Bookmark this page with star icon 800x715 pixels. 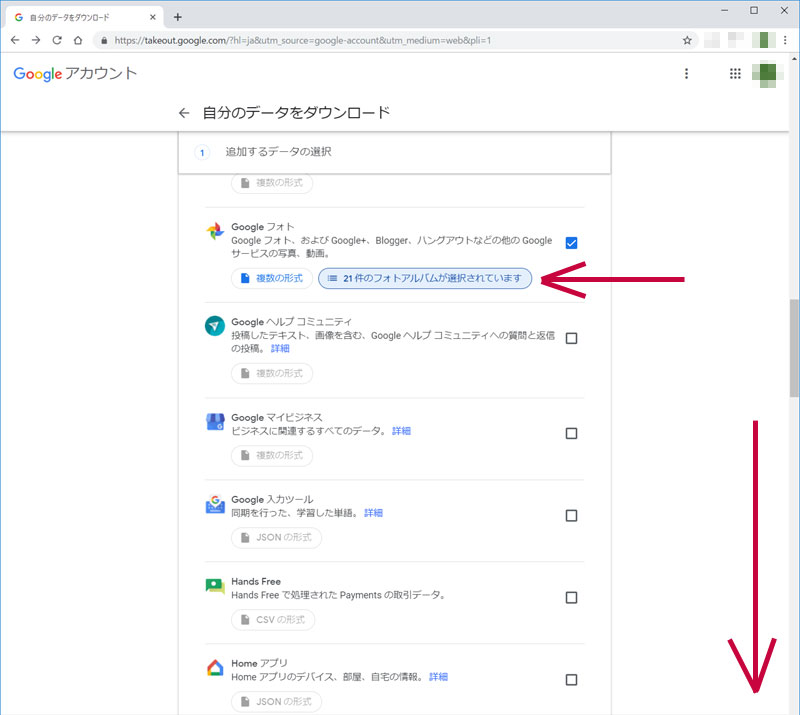[x=687, y=40]
